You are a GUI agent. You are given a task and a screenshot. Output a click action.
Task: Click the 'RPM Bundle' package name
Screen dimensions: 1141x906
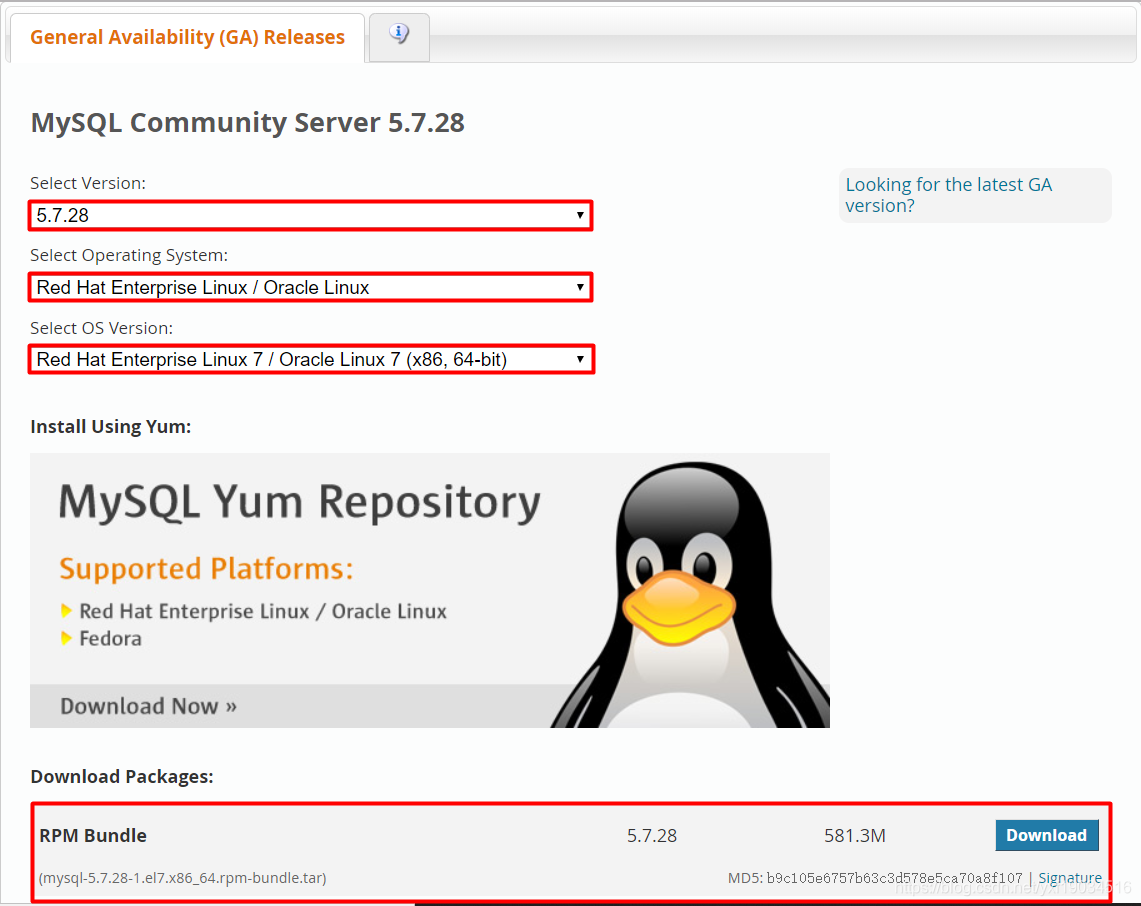point(93,835)
